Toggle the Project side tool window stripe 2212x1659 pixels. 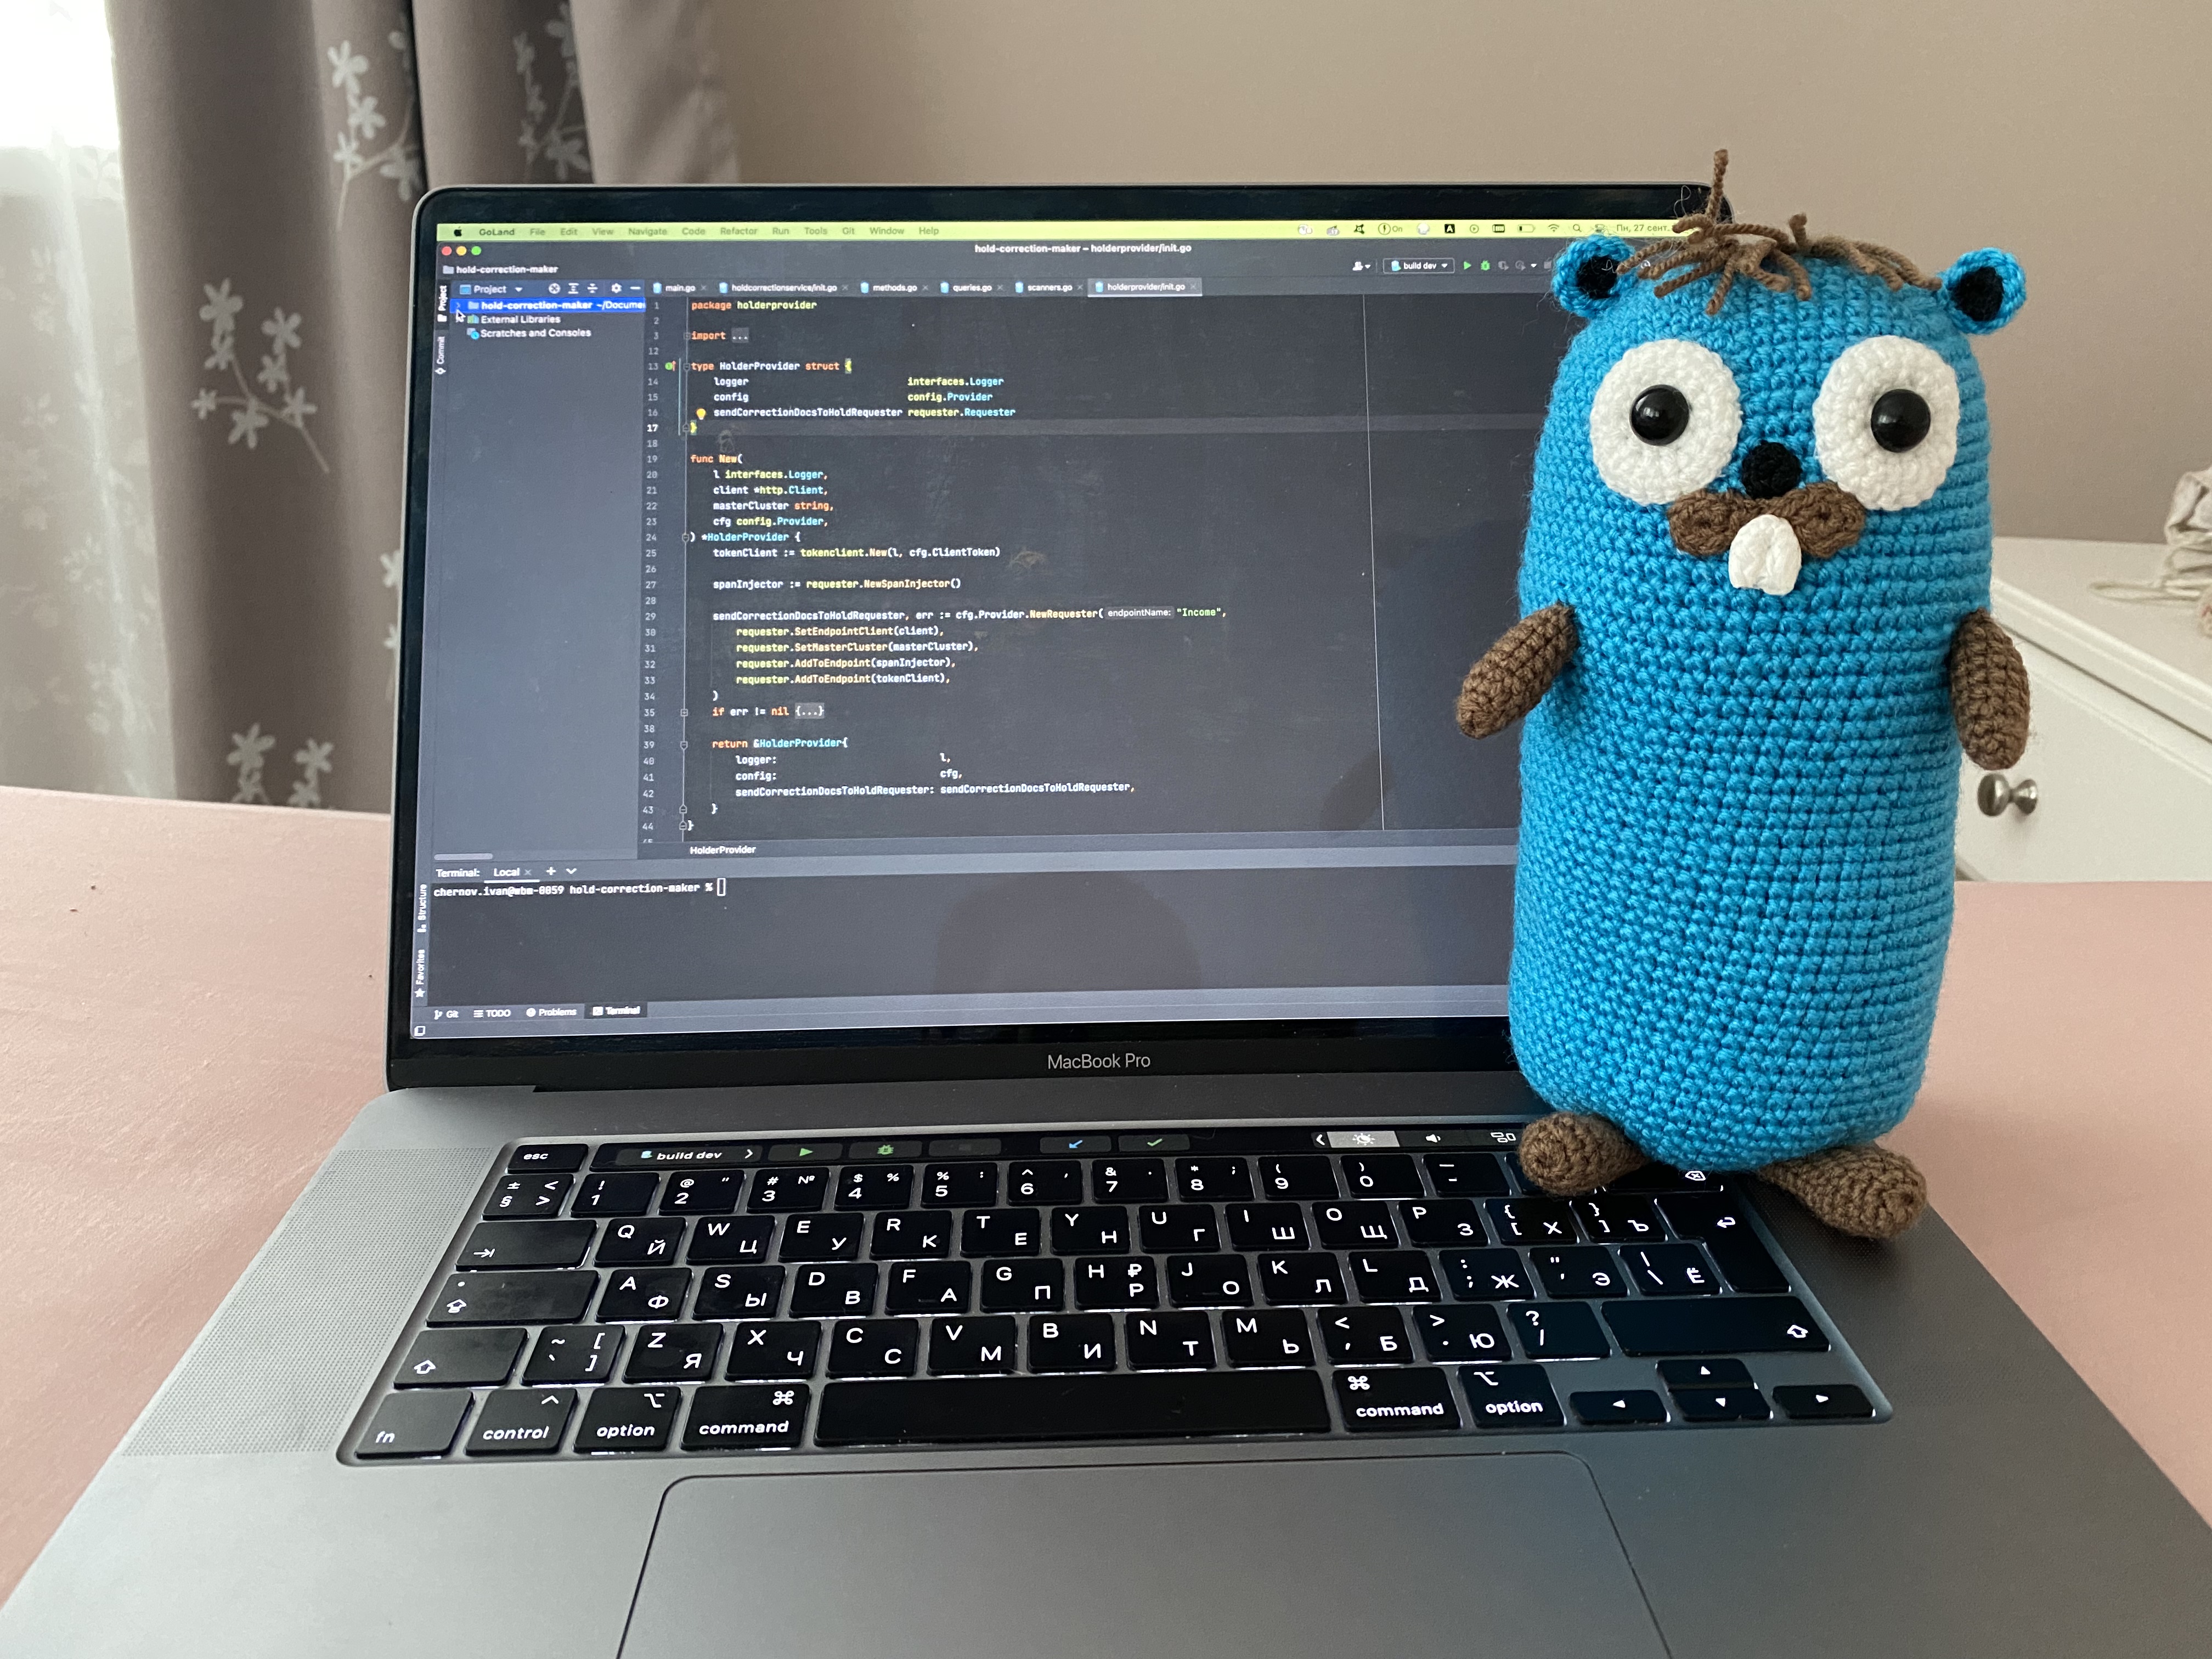point(442,303)
